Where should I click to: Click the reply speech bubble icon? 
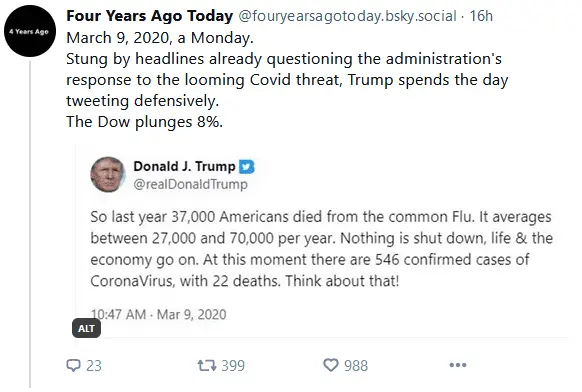pos(73,365)
